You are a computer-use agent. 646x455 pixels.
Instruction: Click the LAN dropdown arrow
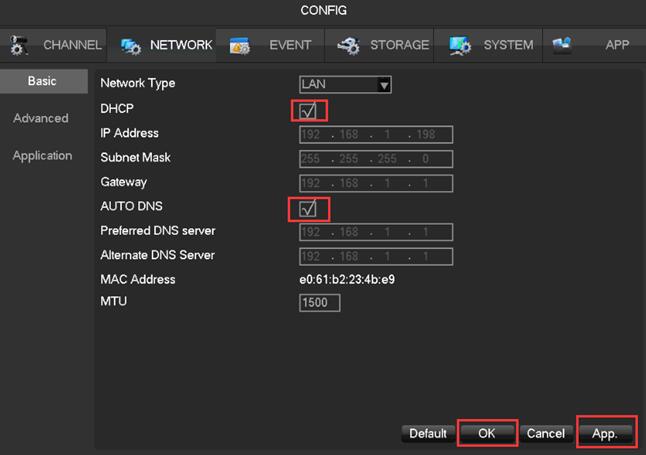[383, 85]
